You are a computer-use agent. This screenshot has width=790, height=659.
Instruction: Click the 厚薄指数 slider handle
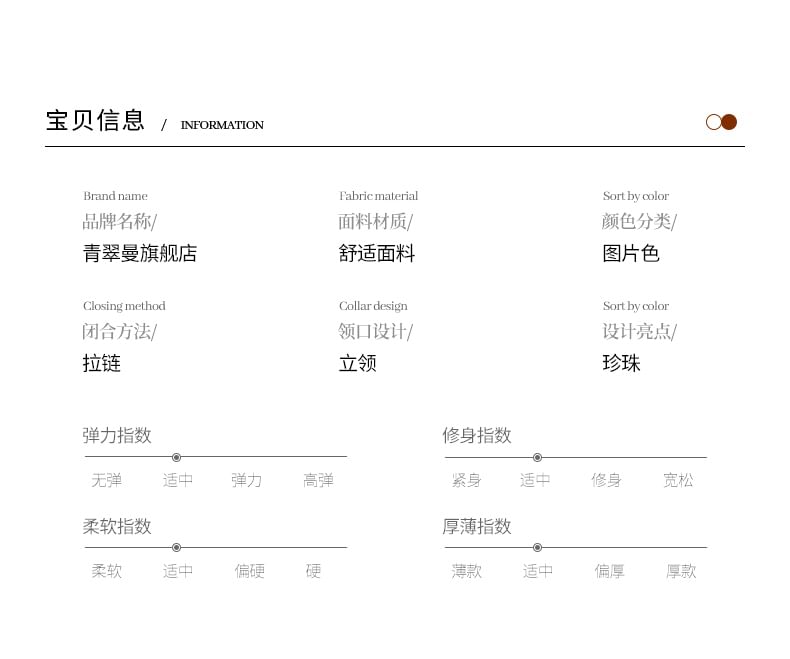click(x=537, y=547)
